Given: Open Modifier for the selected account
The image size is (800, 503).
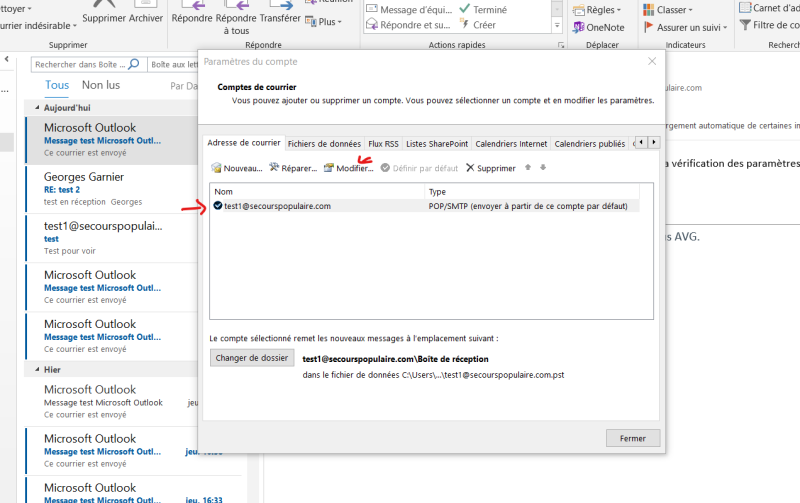Looking at the screenshot, I should 348,168.
